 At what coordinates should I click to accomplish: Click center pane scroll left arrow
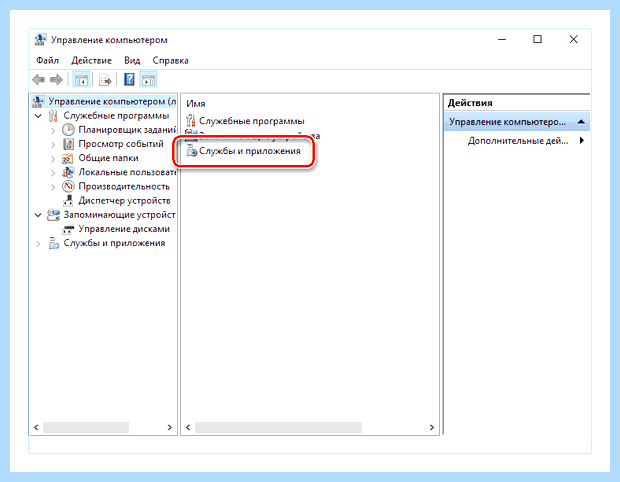pos(188,427)
